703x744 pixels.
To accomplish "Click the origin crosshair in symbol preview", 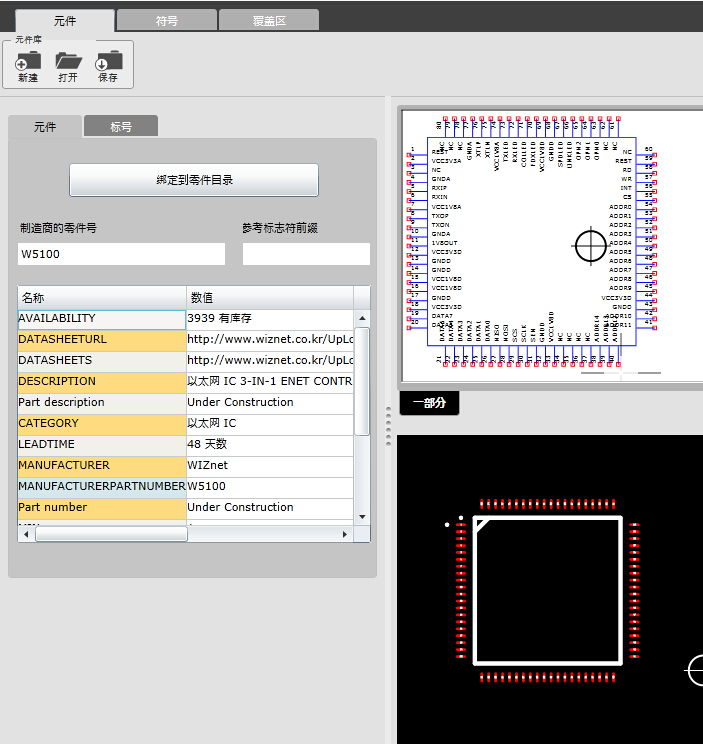I will coord(591,246).
